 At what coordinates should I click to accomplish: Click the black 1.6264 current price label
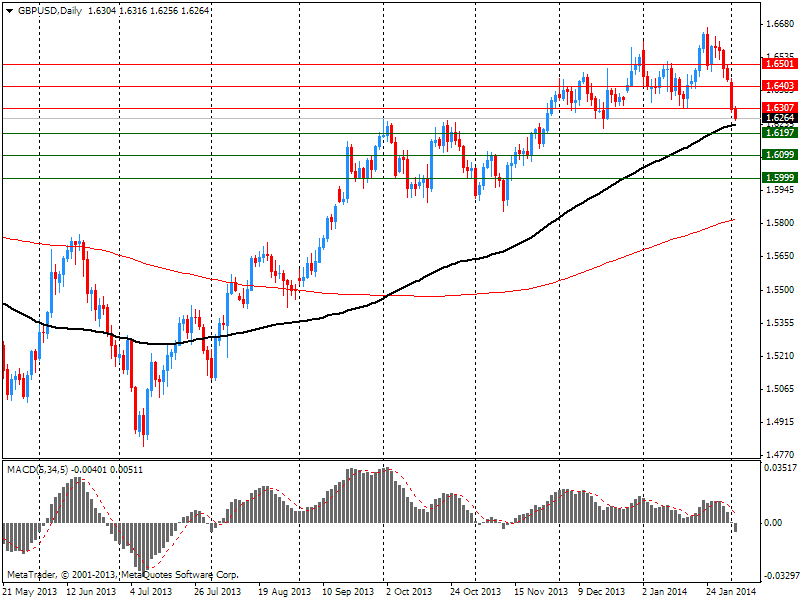coord(778,118)
